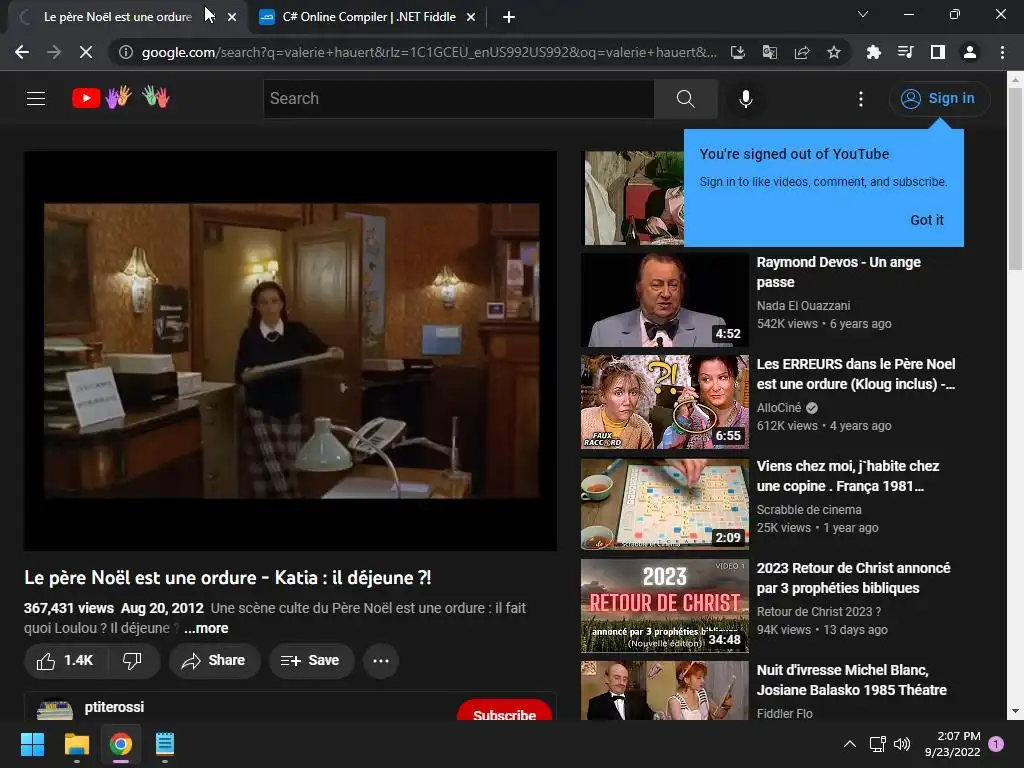Screen dimensions: 1024x768
Task: Dismiss popup with Got it
Action: (x=927, y=220)
